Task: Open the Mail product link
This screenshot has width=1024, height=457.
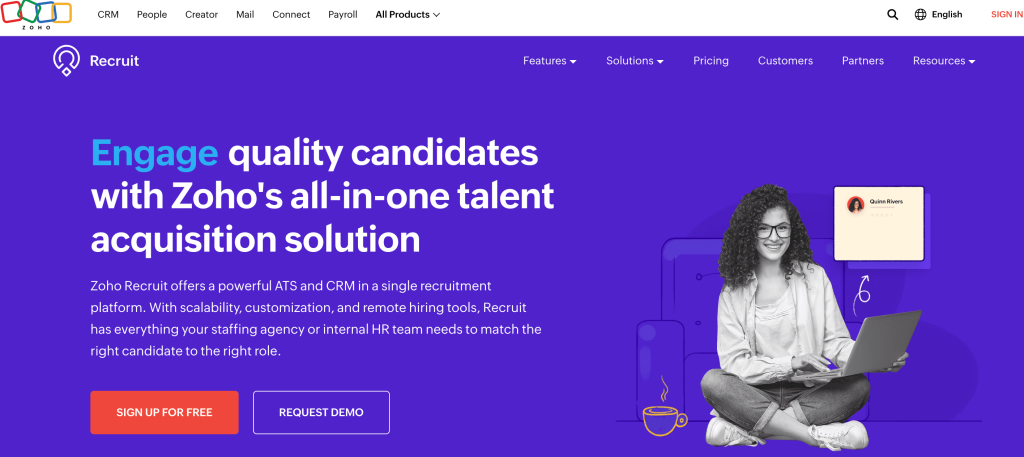Action: pyautogui.click(x=245, y=14)
